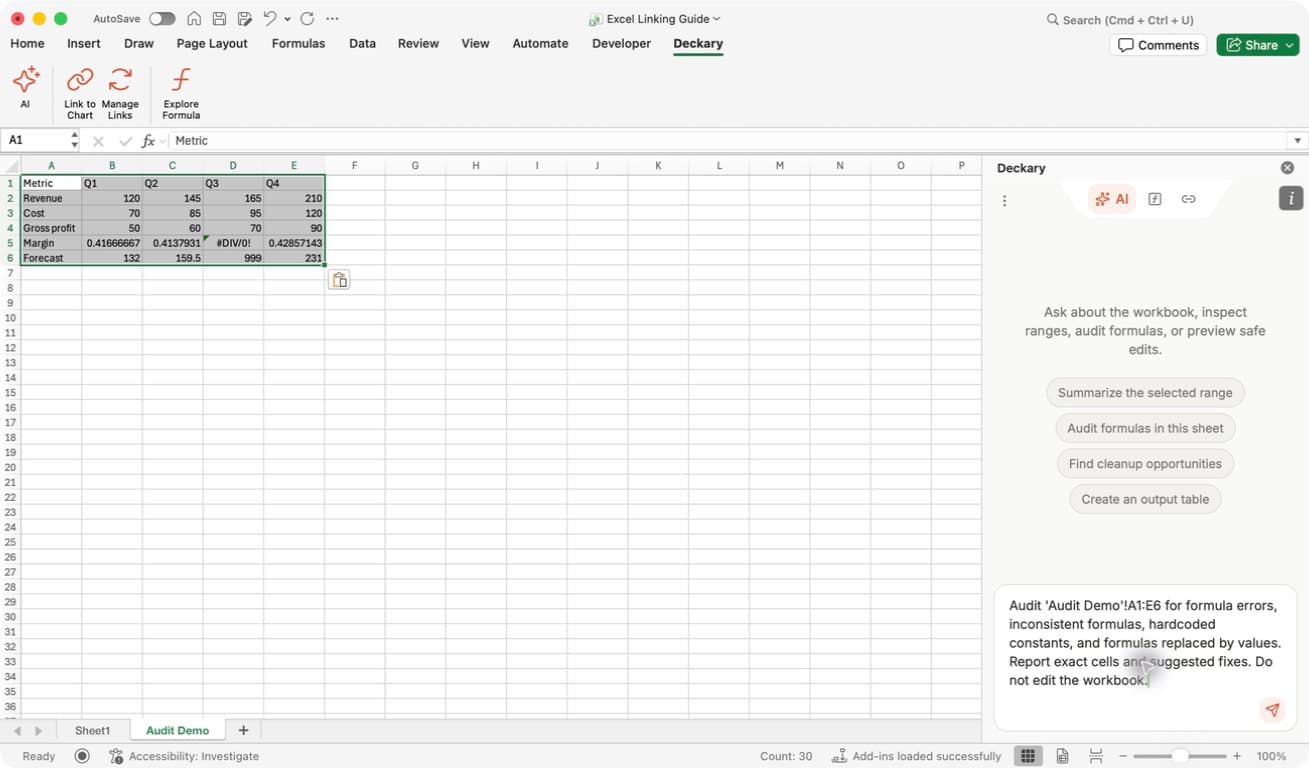Save the workbook with the floppy disk icon

pos(219,19)
